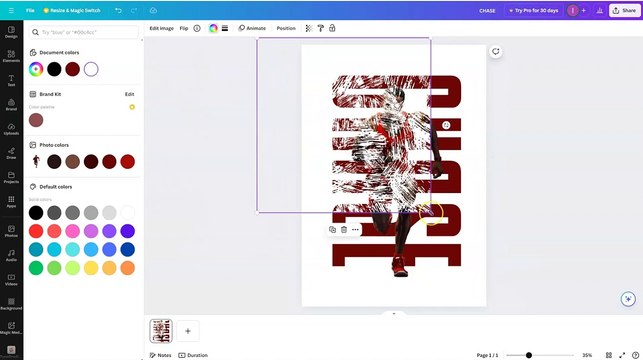Select yellow default color swatch
643x360 pixels.
coord(91,268)
